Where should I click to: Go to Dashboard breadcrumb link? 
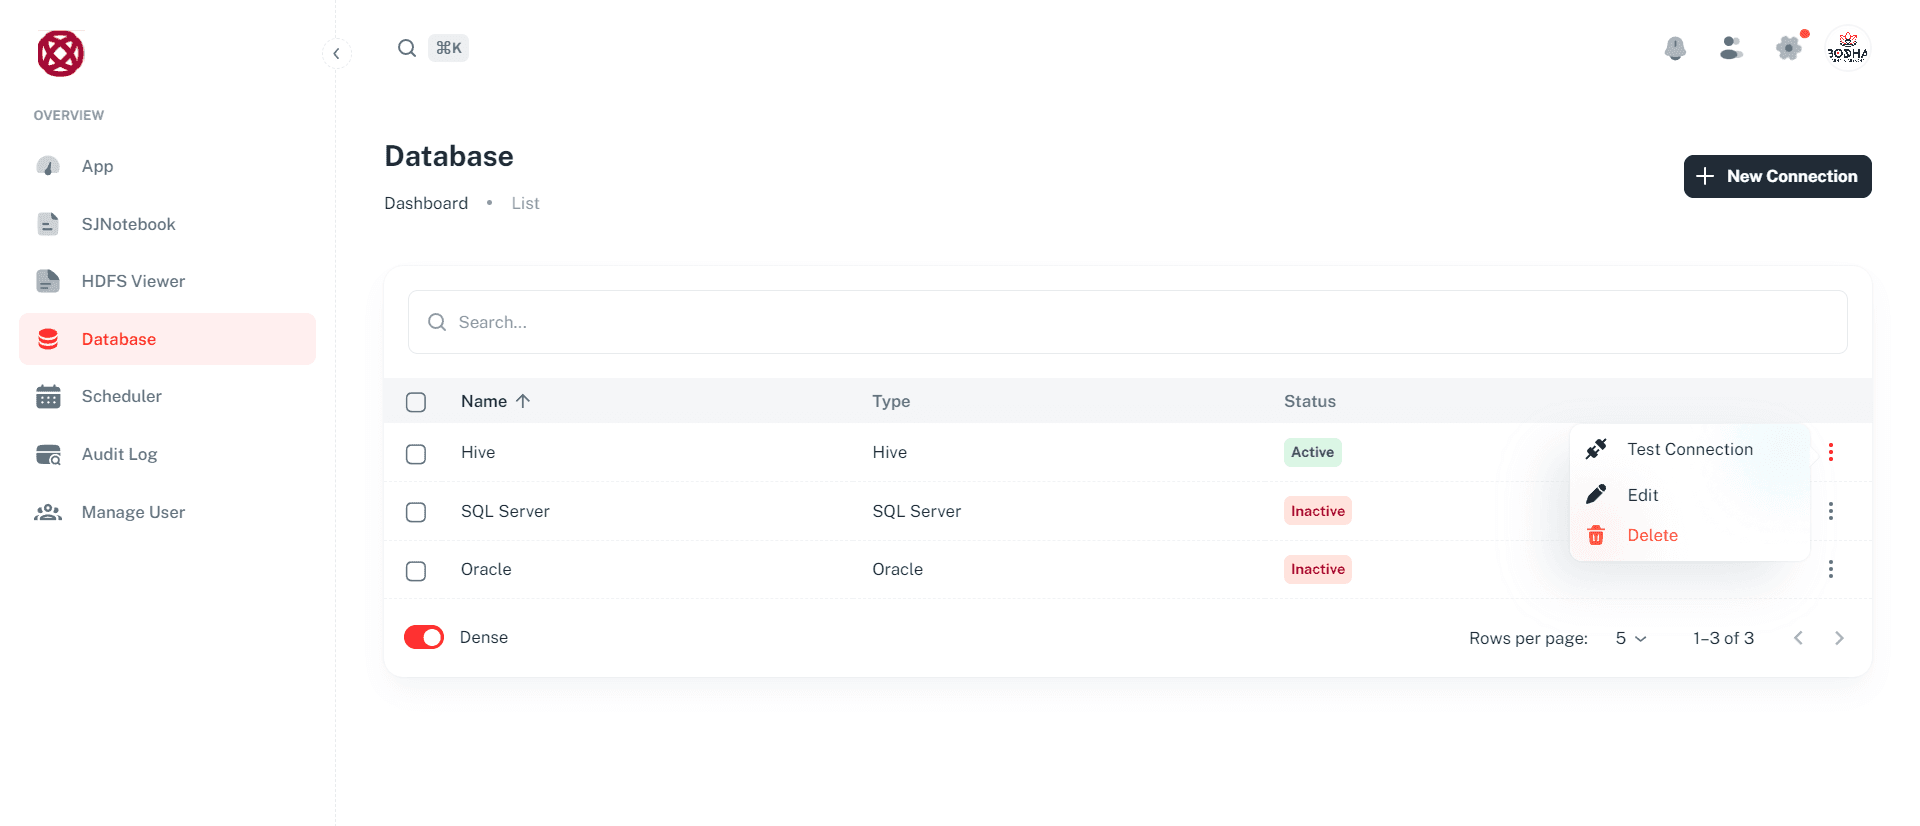tap(426, 203)
